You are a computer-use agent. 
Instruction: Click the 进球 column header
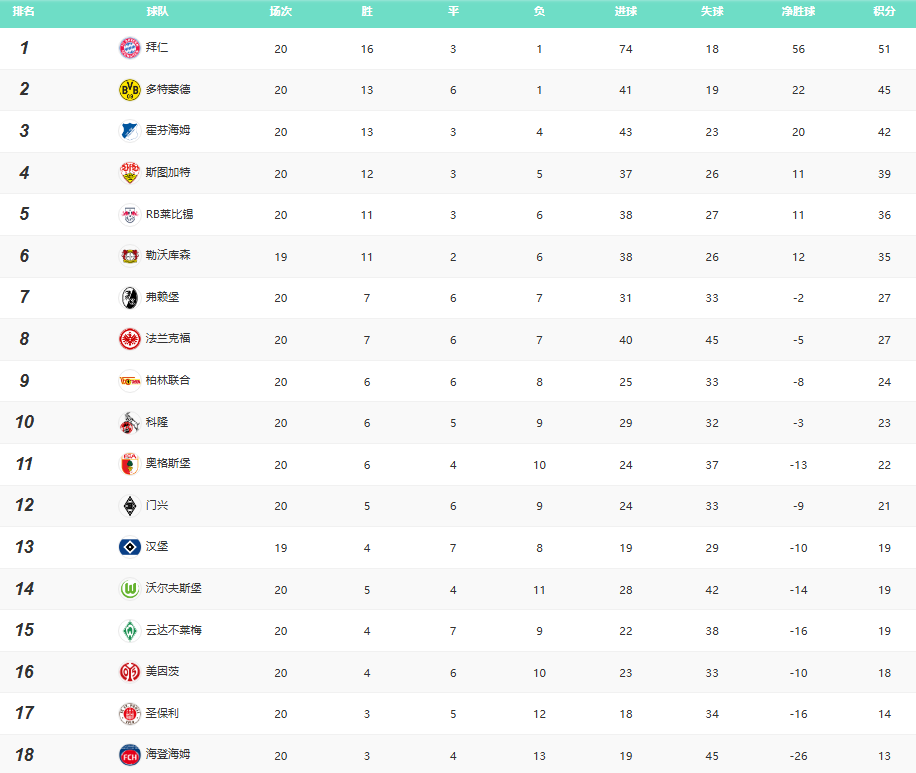626,12
